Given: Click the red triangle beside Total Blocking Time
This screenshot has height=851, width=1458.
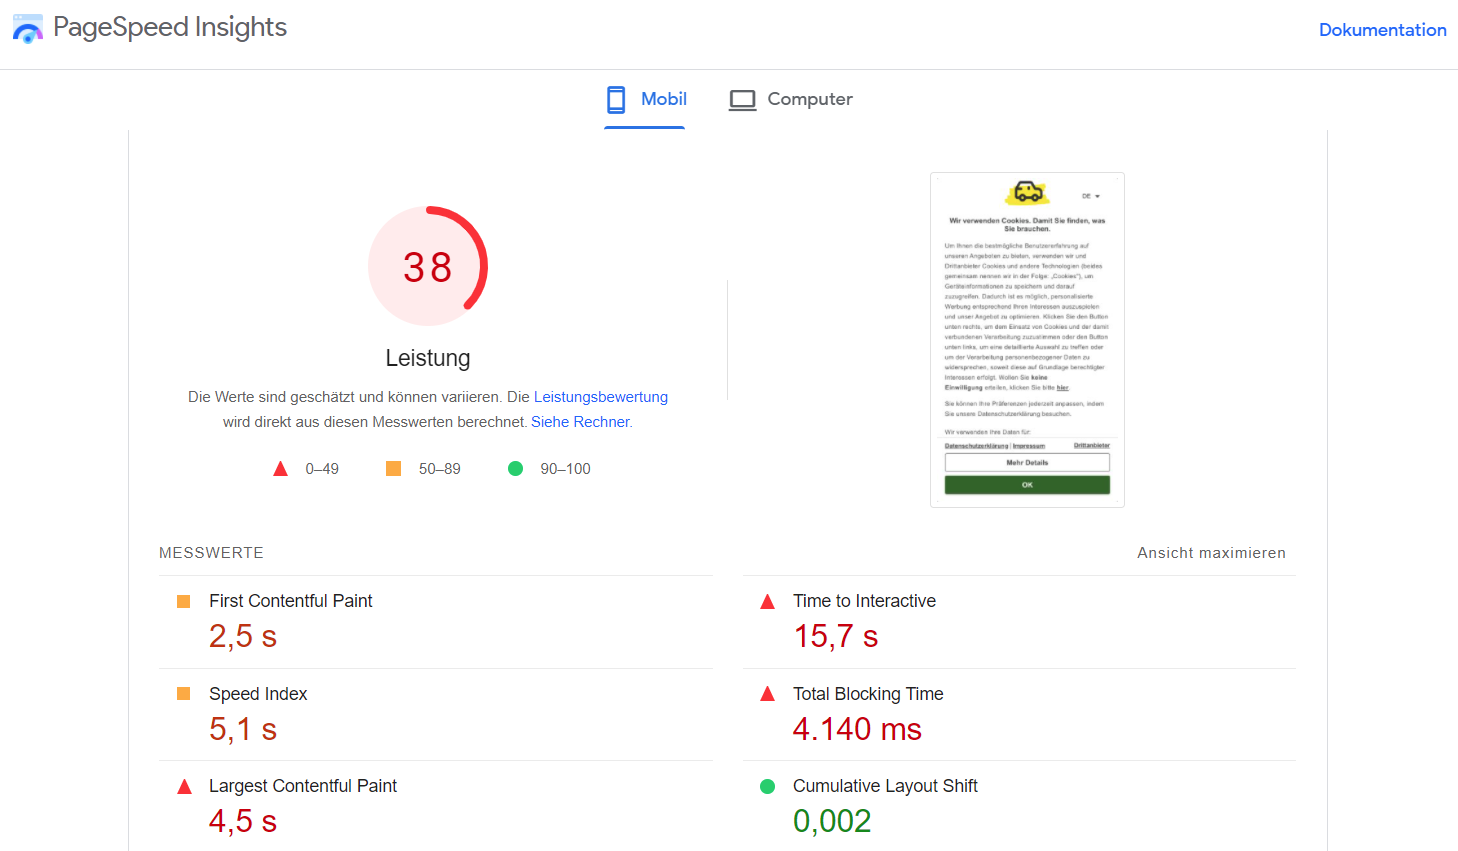Looking at the screenshot, I should pos(767,694).
